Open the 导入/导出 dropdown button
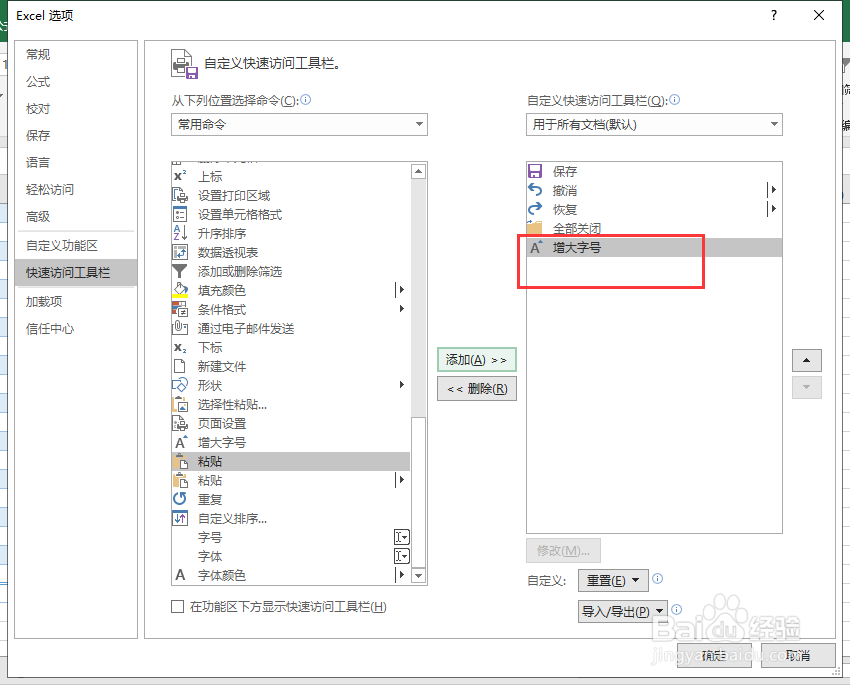This screenshot has width=850, height=685. coord(623,611)
